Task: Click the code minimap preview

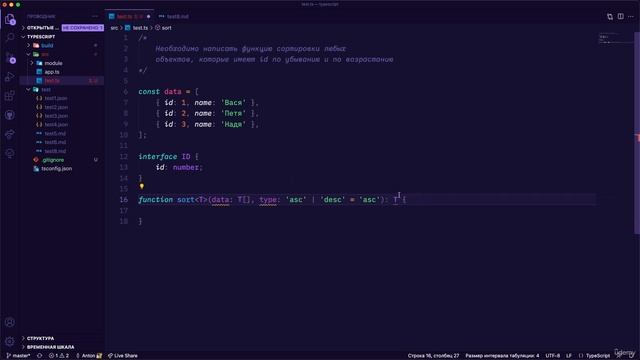Action: tap(616, 39)
